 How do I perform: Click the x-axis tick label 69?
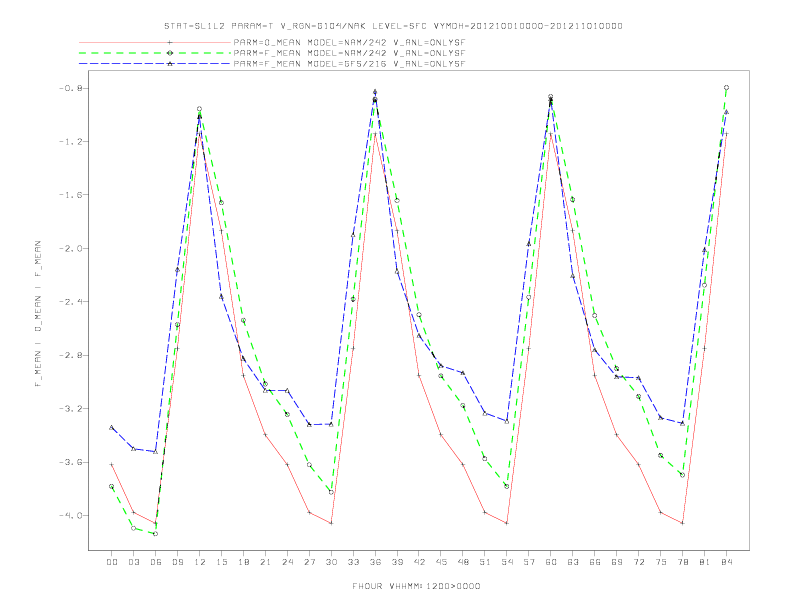click(x=617, y=562)
